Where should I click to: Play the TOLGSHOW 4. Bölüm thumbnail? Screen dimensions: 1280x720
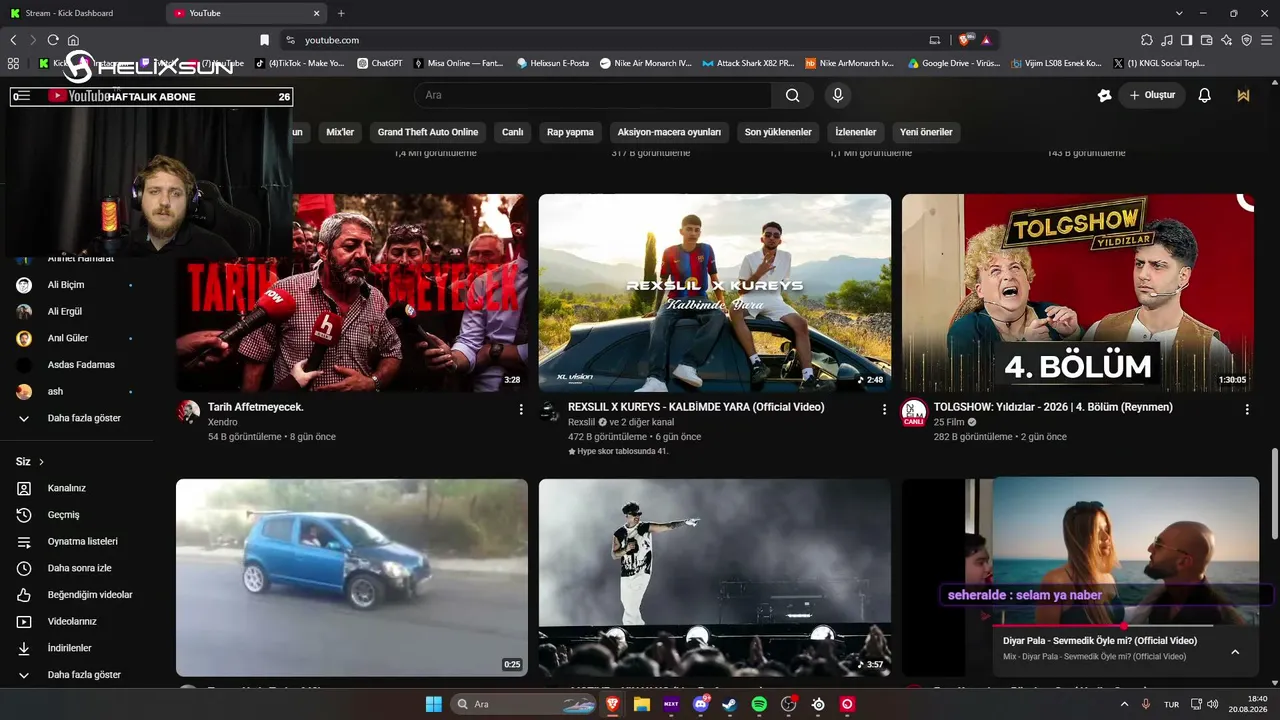tap(1078, 293)
